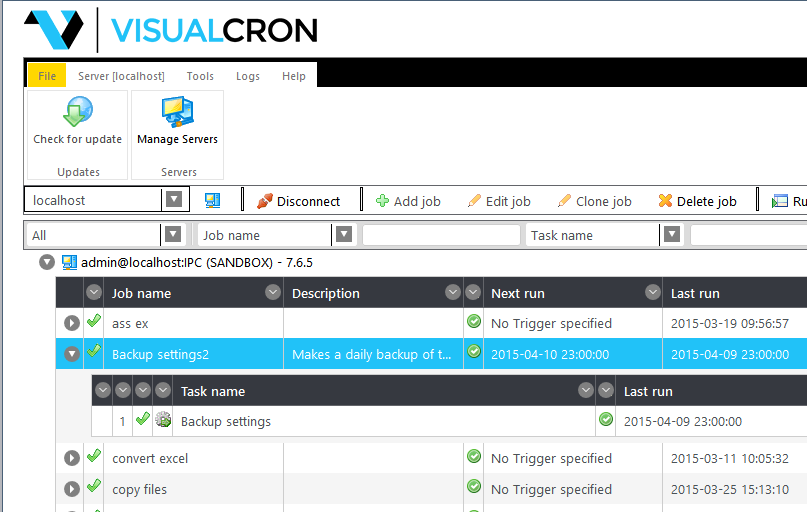Viewport: 807px width, 512px height.
Task: Click the green plus Add job icon
Action: (382, 201)
